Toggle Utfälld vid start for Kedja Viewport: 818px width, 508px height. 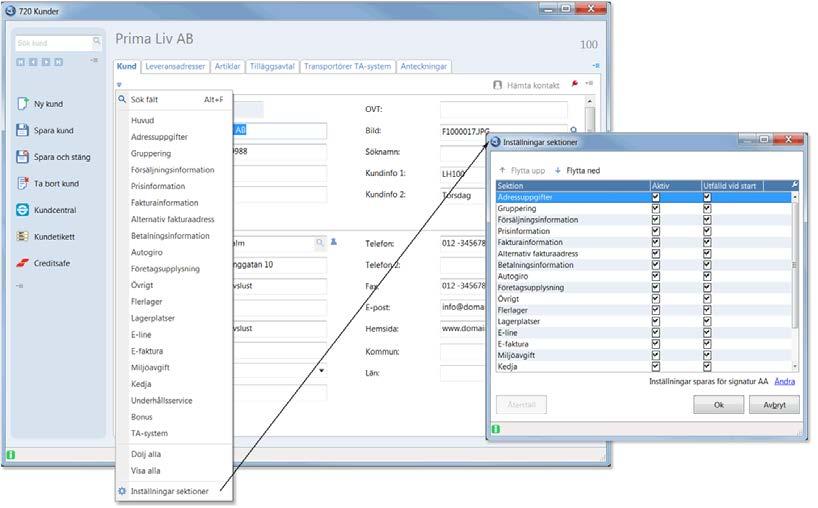(707, 367)
